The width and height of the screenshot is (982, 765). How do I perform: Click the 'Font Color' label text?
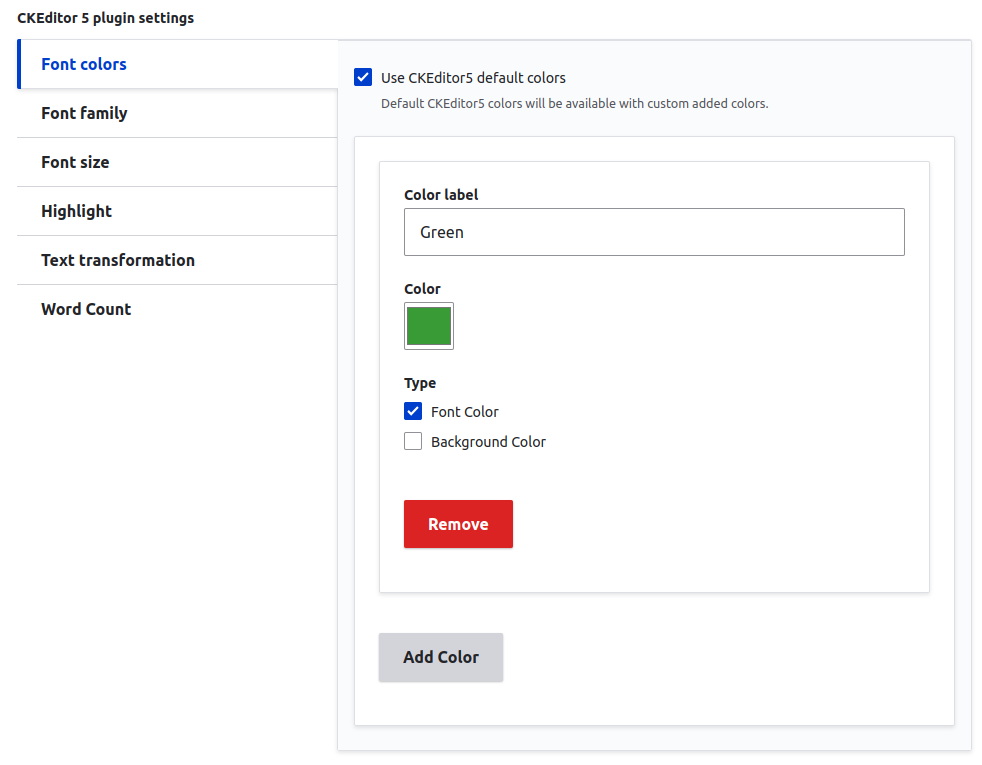click(465, 412)
